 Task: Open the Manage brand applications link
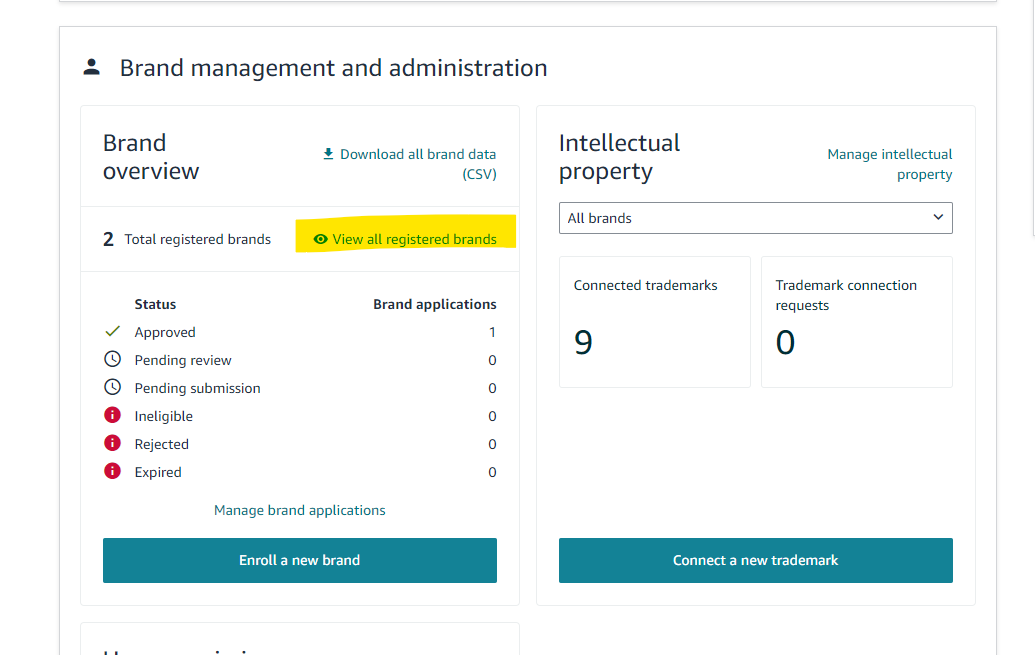coord(299,510)
